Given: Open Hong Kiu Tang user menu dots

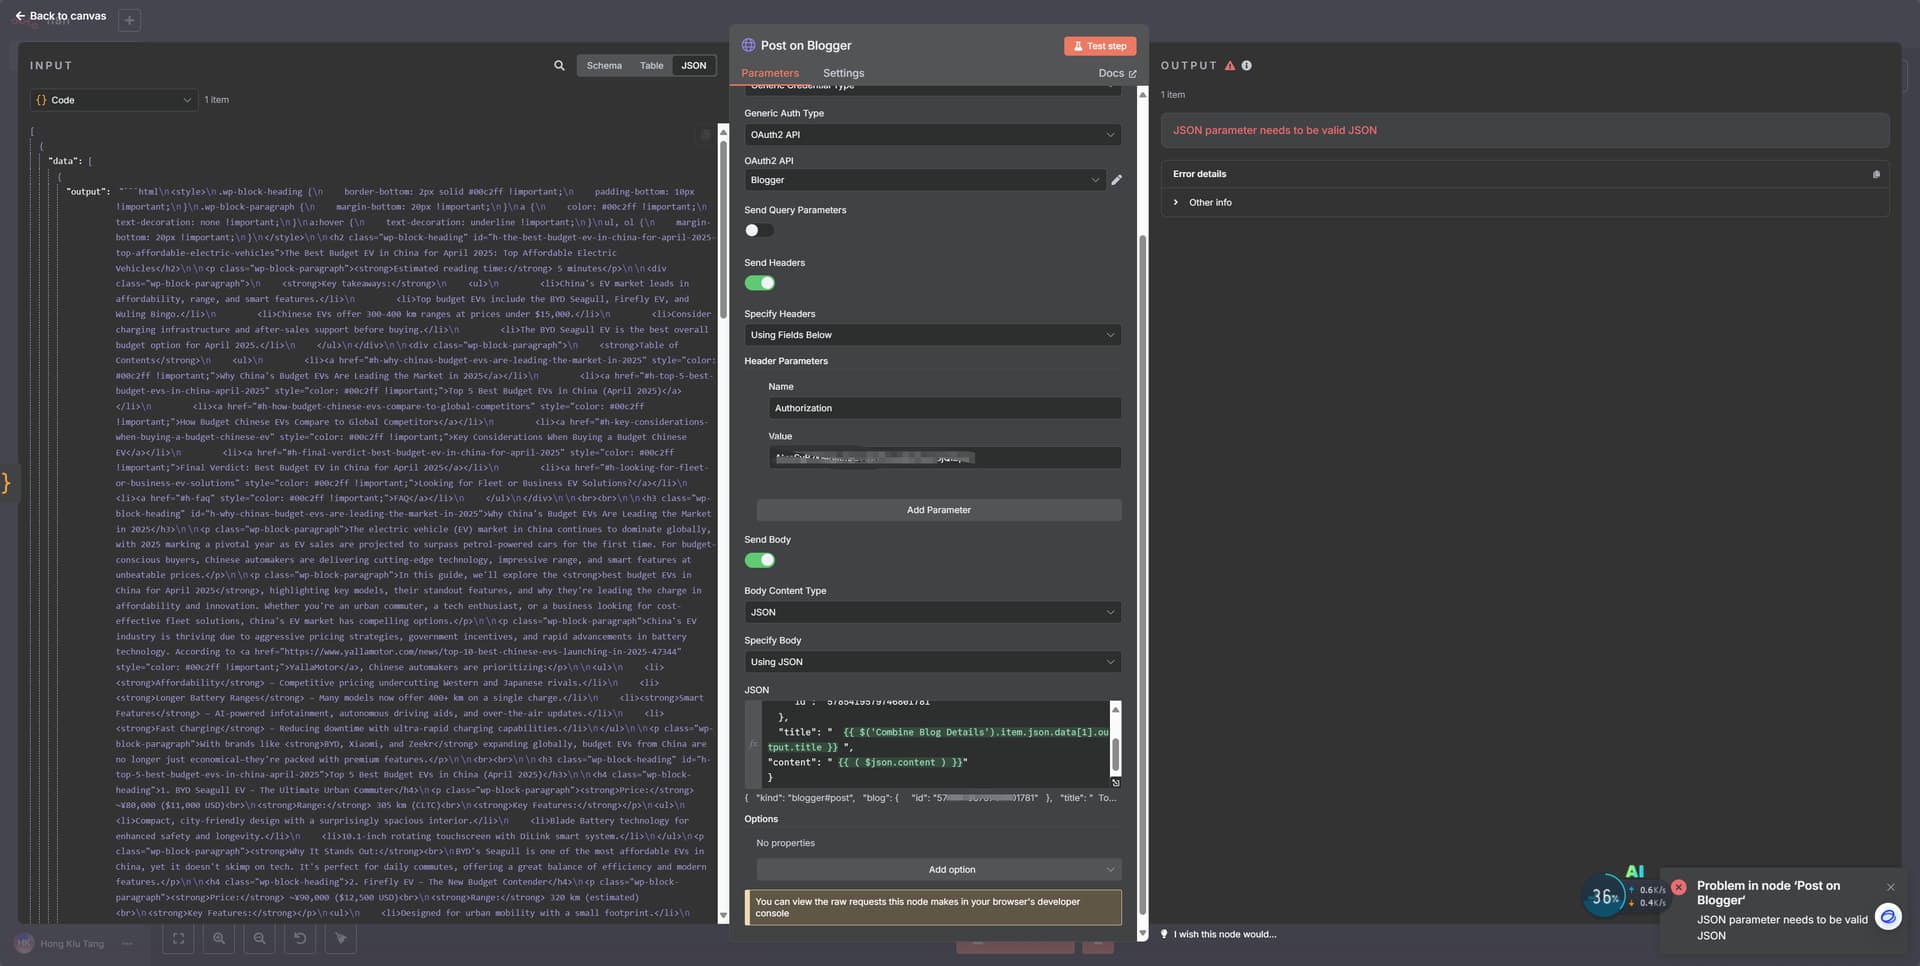Looking at the screenshot, I should pos(127,944).
